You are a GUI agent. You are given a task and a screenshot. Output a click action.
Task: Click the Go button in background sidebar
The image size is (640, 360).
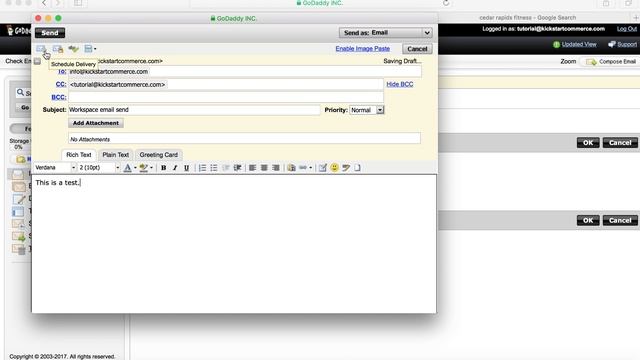(25, 107)
